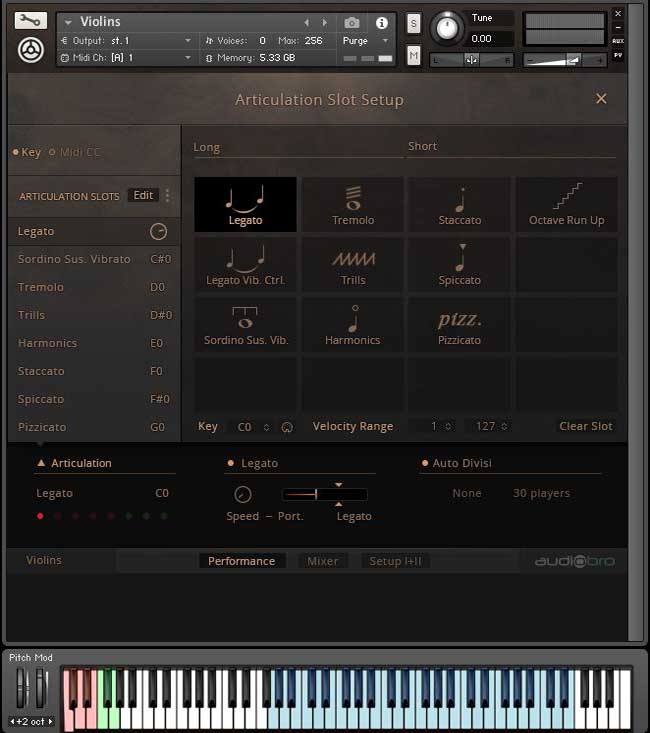Click the first red articulation indicator dot
This screenshot has width=650, height=733.
(40, 516)
